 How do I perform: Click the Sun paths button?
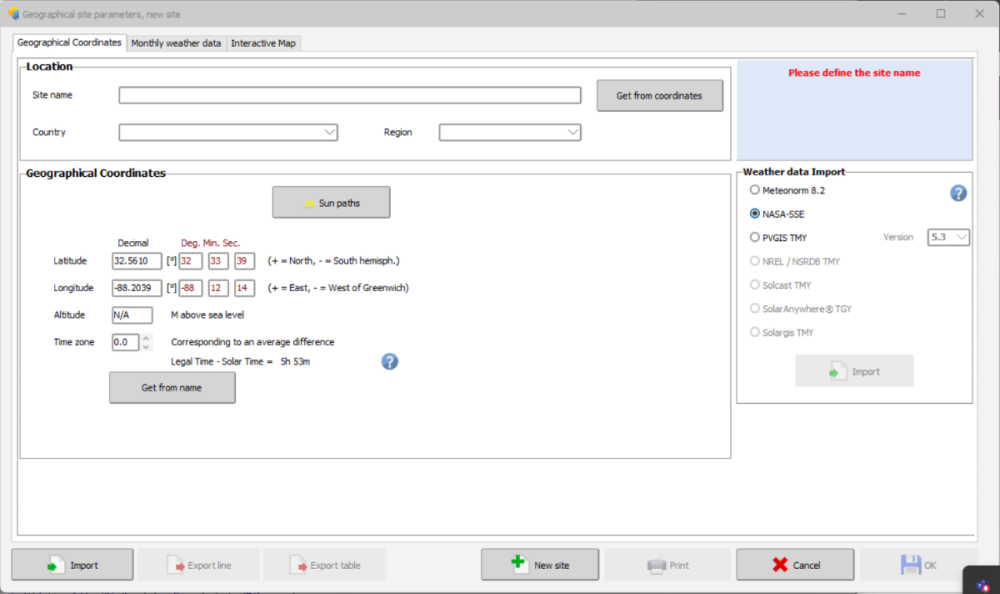(331, 203)
